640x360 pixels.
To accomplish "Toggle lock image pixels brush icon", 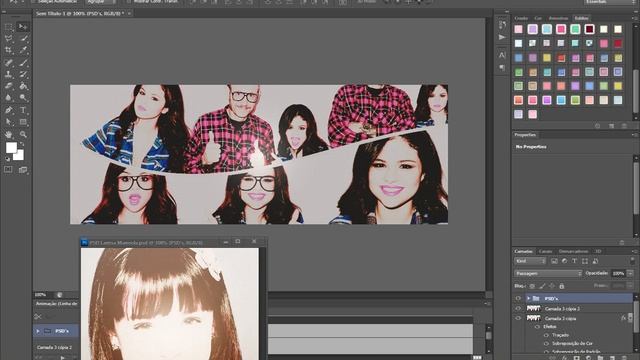I will pos(542,286).
